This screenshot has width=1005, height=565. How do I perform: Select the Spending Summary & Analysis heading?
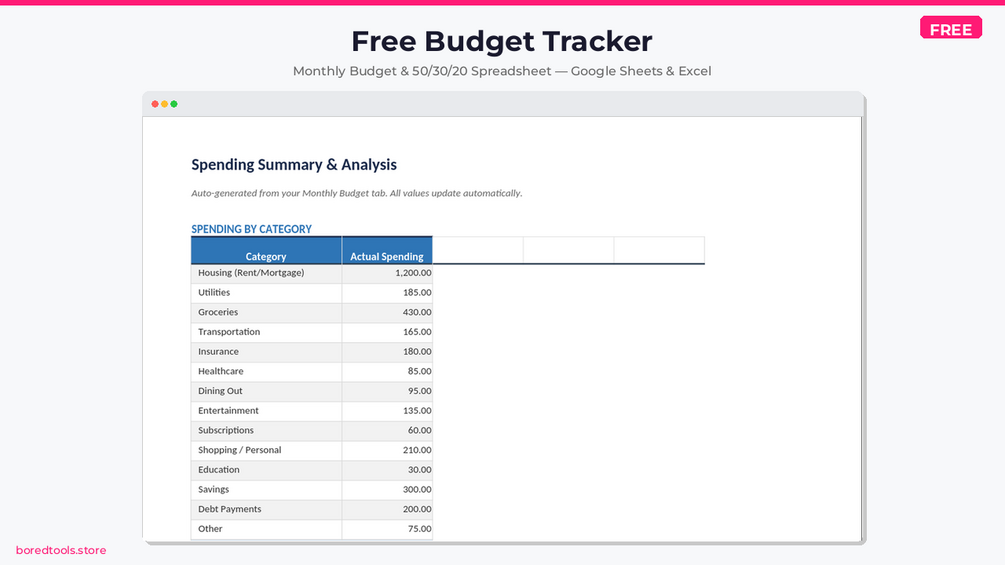(294, 165)
